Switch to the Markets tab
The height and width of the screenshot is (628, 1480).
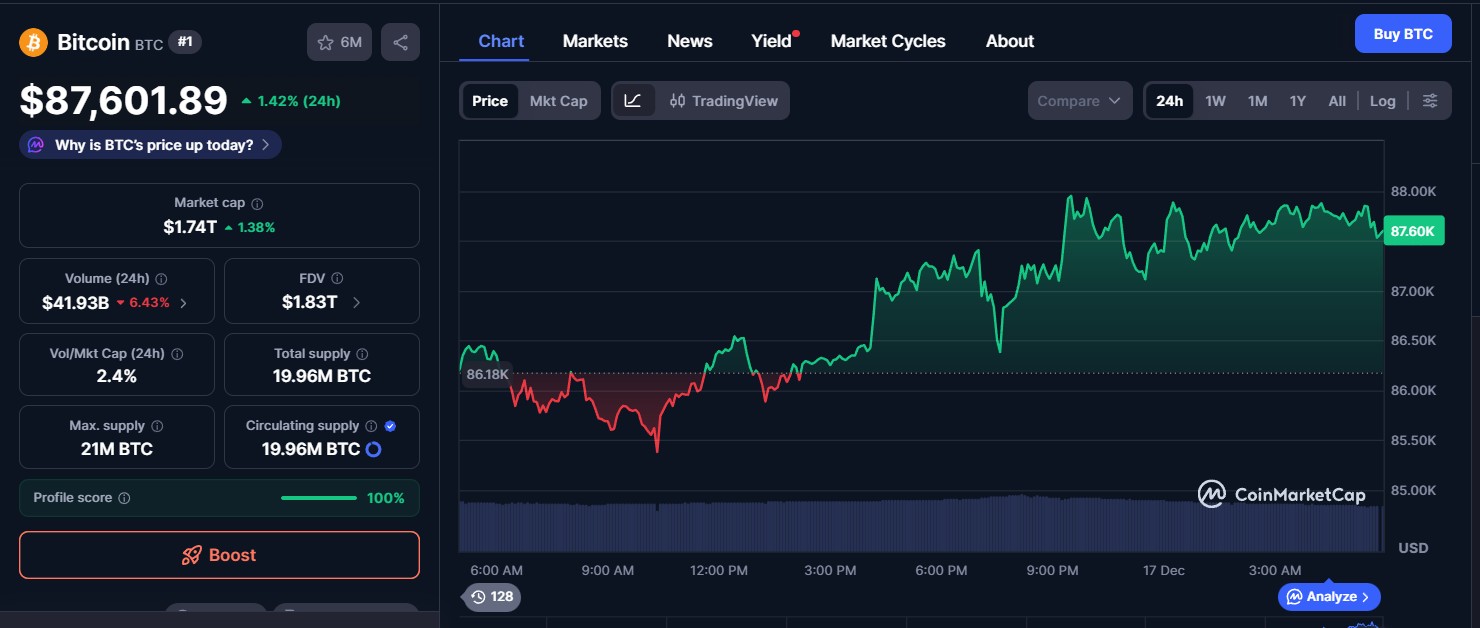point(595,41)
